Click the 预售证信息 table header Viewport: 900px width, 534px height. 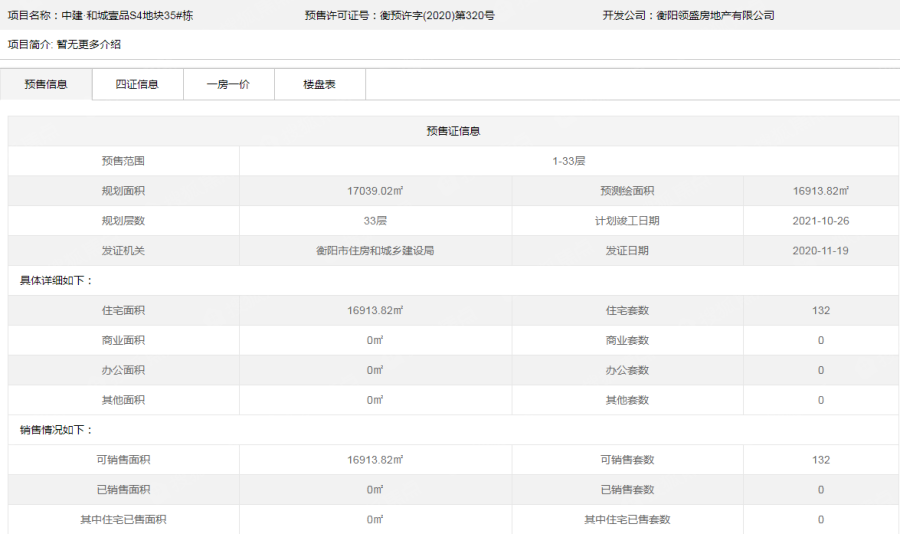(453, 131)
